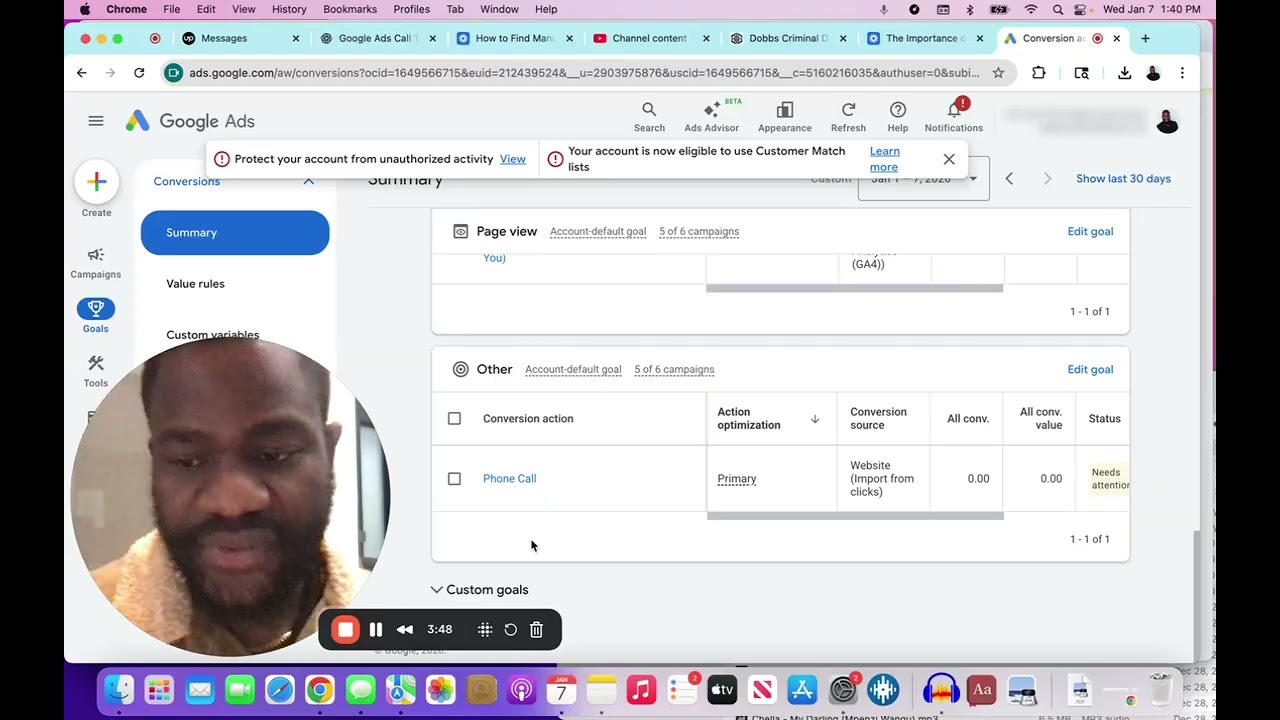This screenshot has width=1280, height=720.
Task: Stop the screen recording
Action: tap(346, 630)
